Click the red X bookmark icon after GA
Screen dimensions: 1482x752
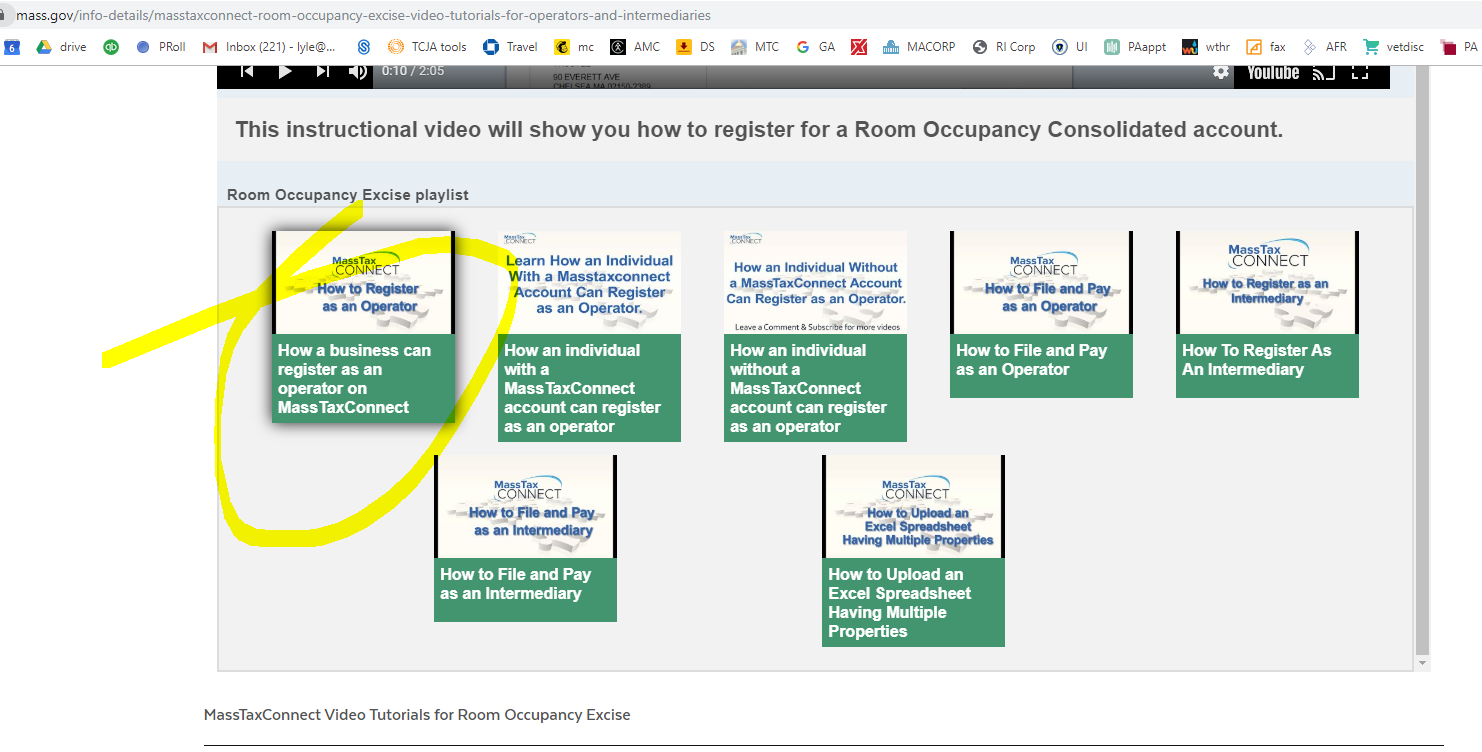(x=859, y=46)
